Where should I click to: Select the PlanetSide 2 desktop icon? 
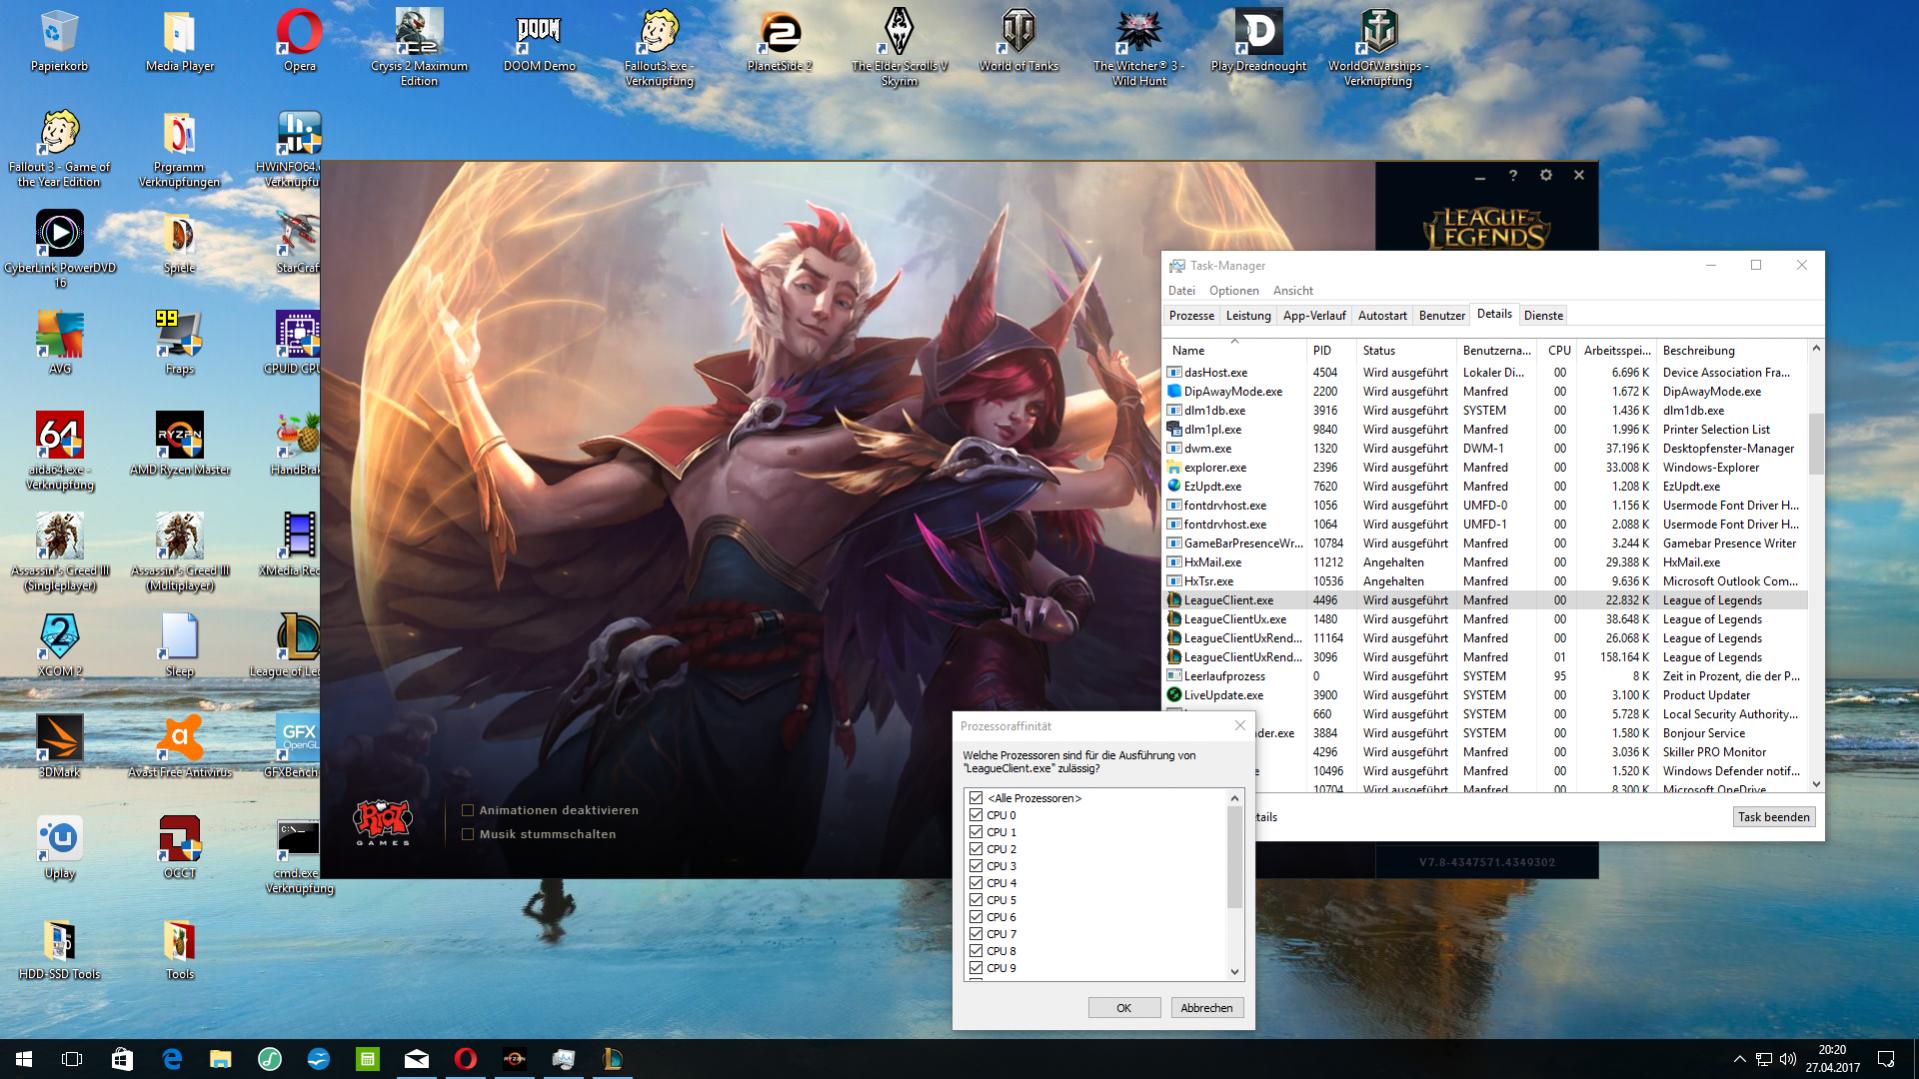click(x=779, y=42)
